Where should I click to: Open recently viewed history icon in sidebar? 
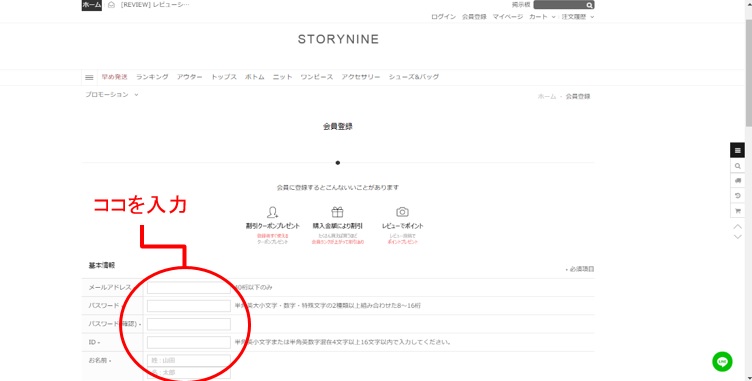(738, 196)
